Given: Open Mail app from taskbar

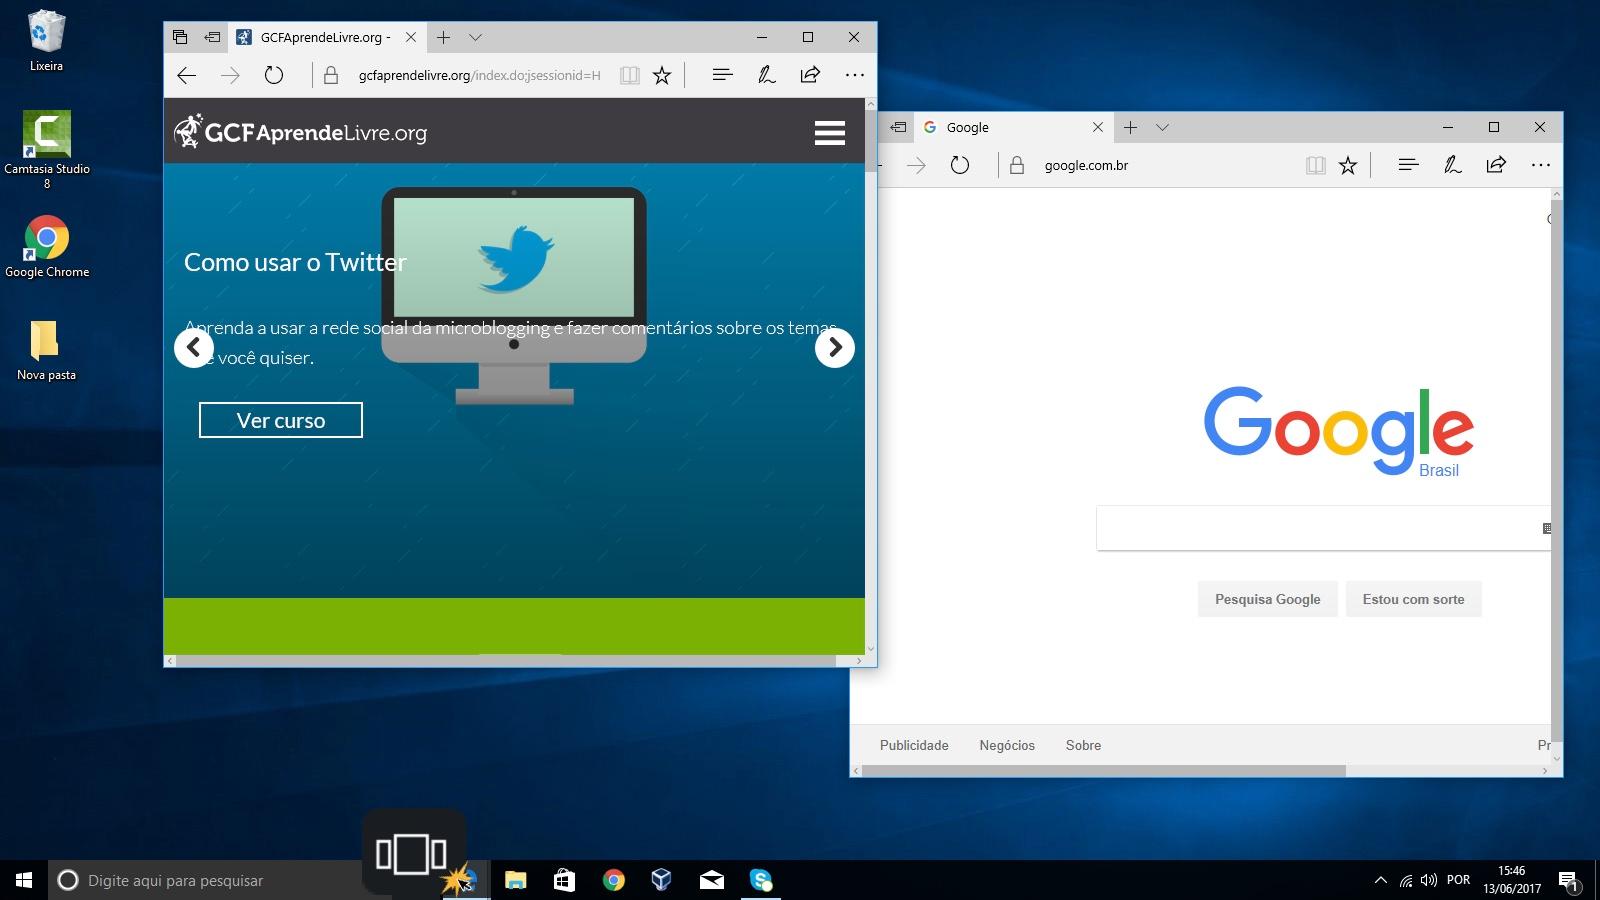Looking at the screenshot, I should point(711,880).
